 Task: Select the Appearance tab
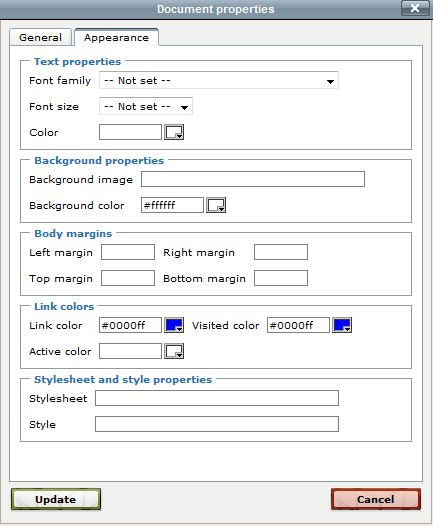tap(116, 37)
